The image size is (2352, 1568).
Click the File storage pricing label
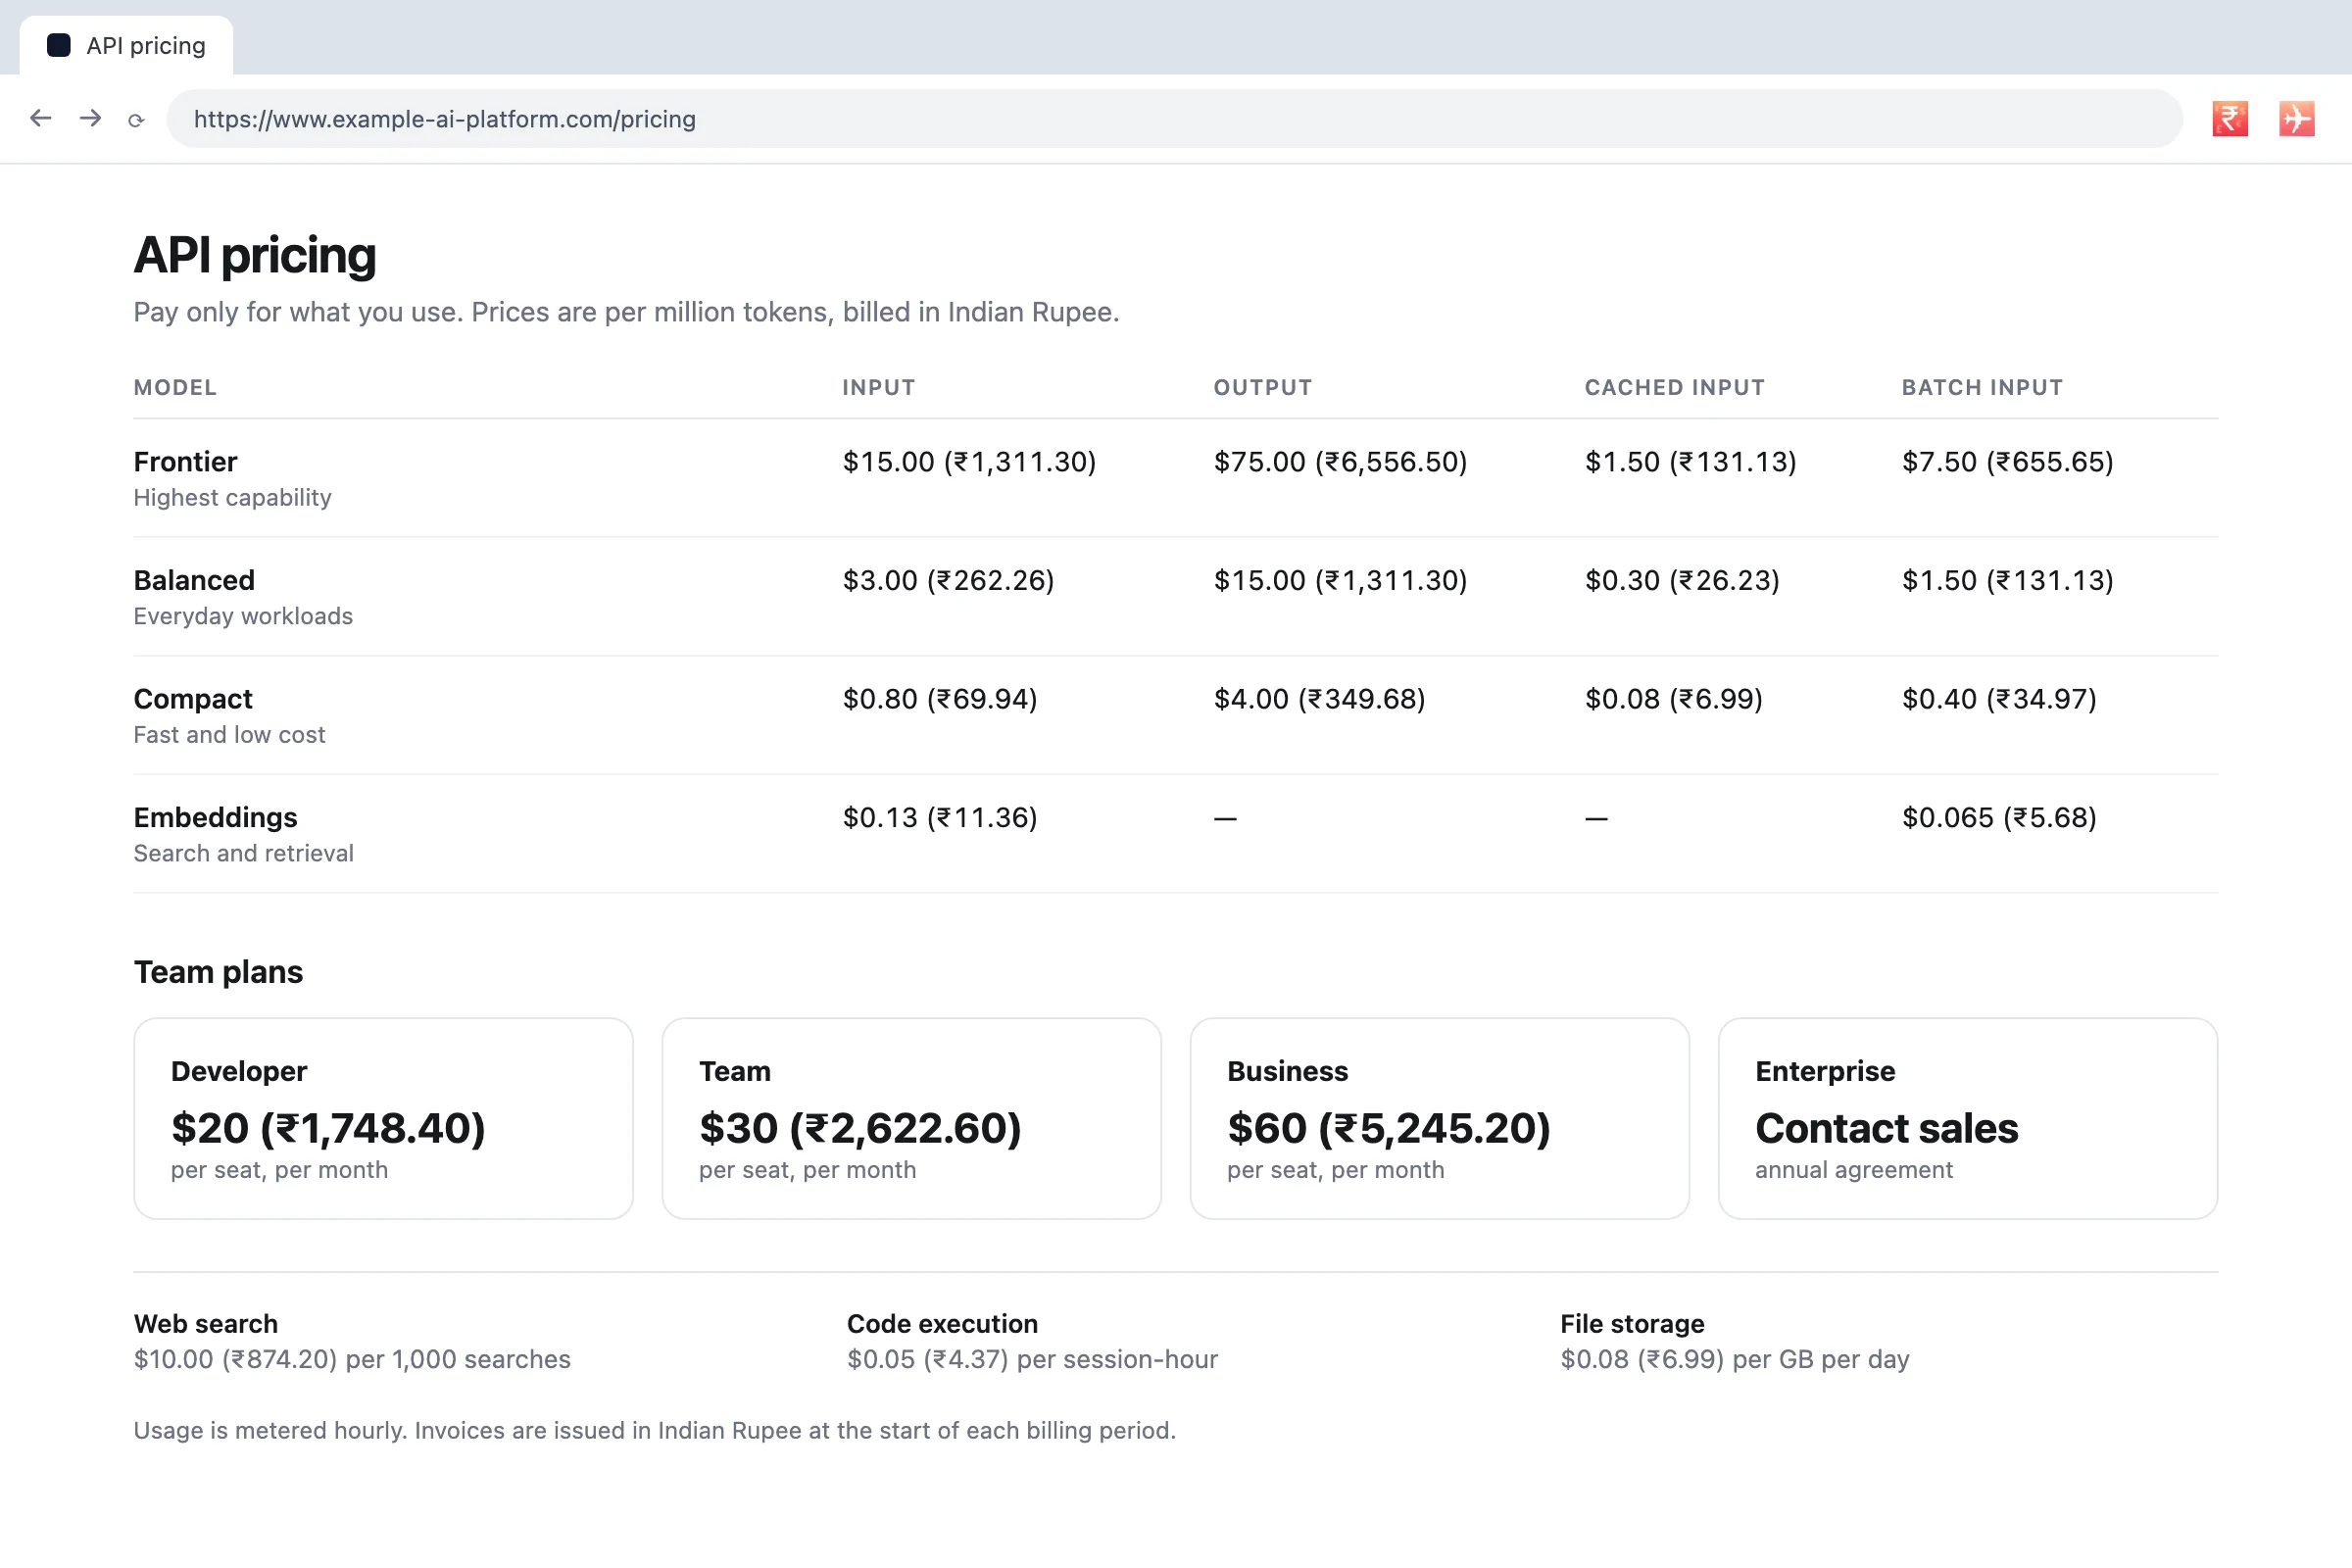[x=1632, y=1323]
